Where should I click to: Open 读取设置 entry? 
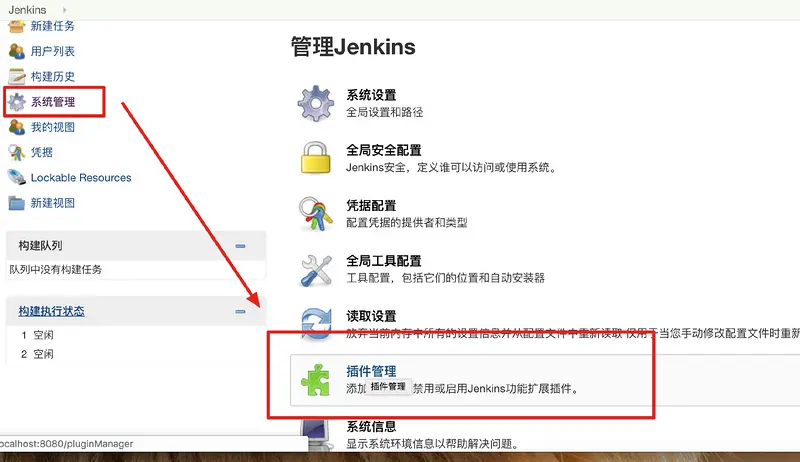pyautogui.click(x=371, y=316)
